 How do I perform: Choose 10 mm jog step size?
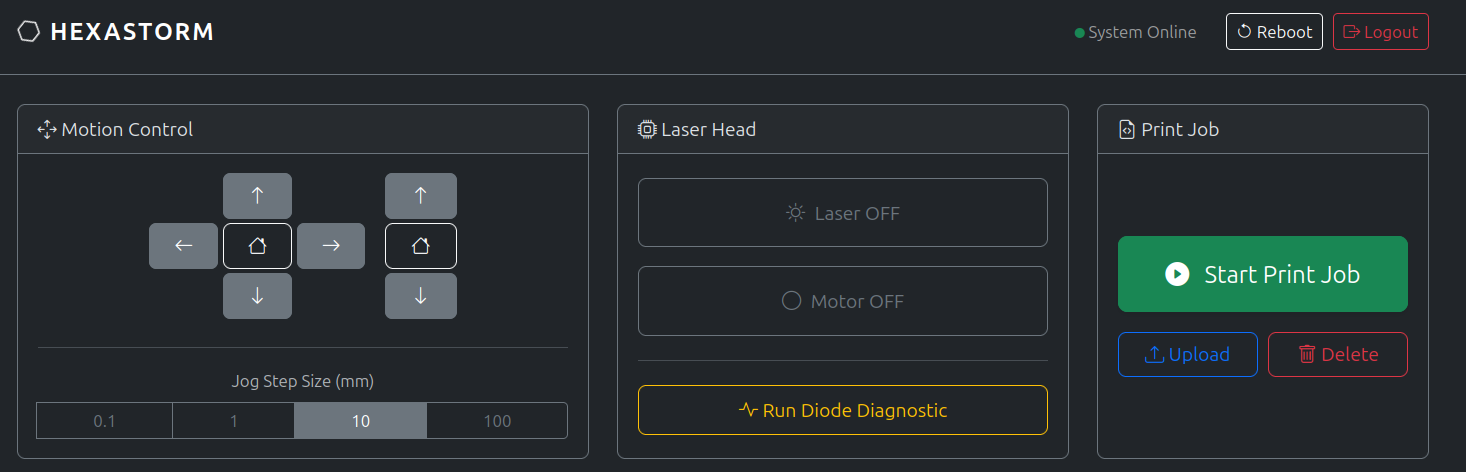click(361, 421)
